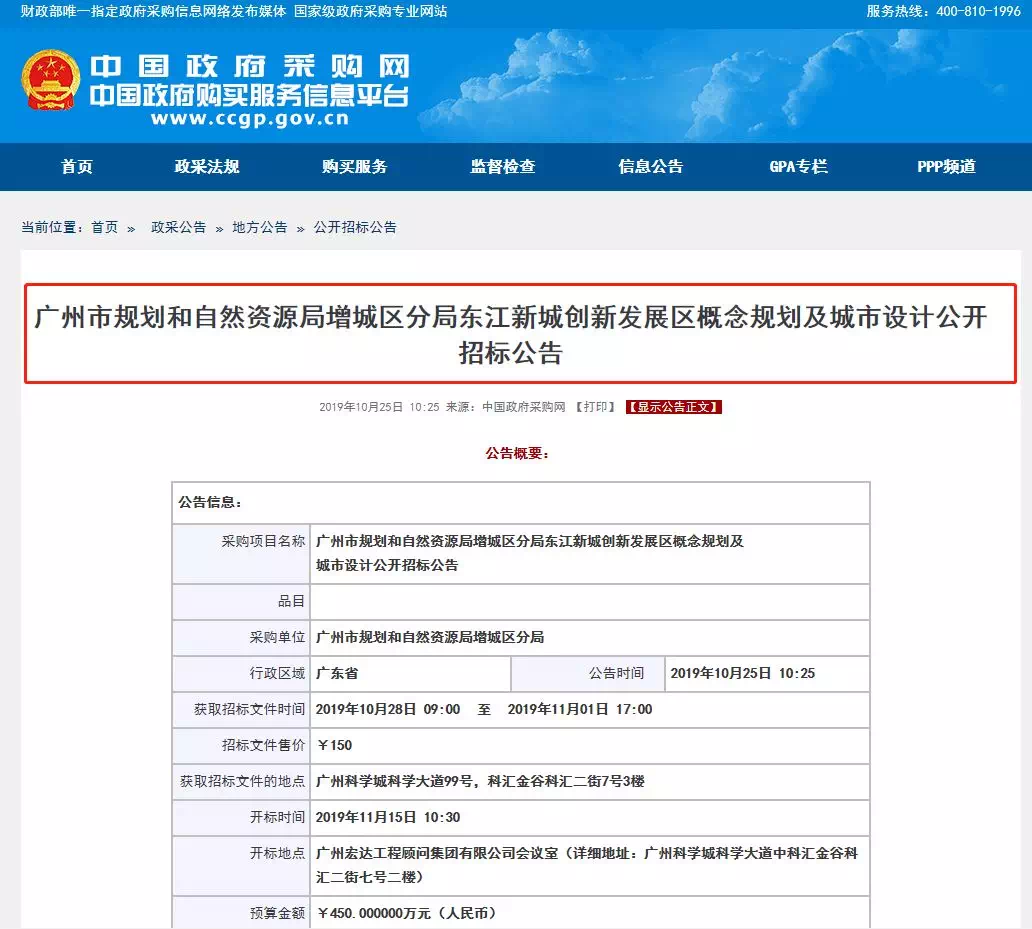The height and width of the screenshot is (929, 1032).
Task: Click the 400-810-1996 service hotline number
Action: pos(971,11)
